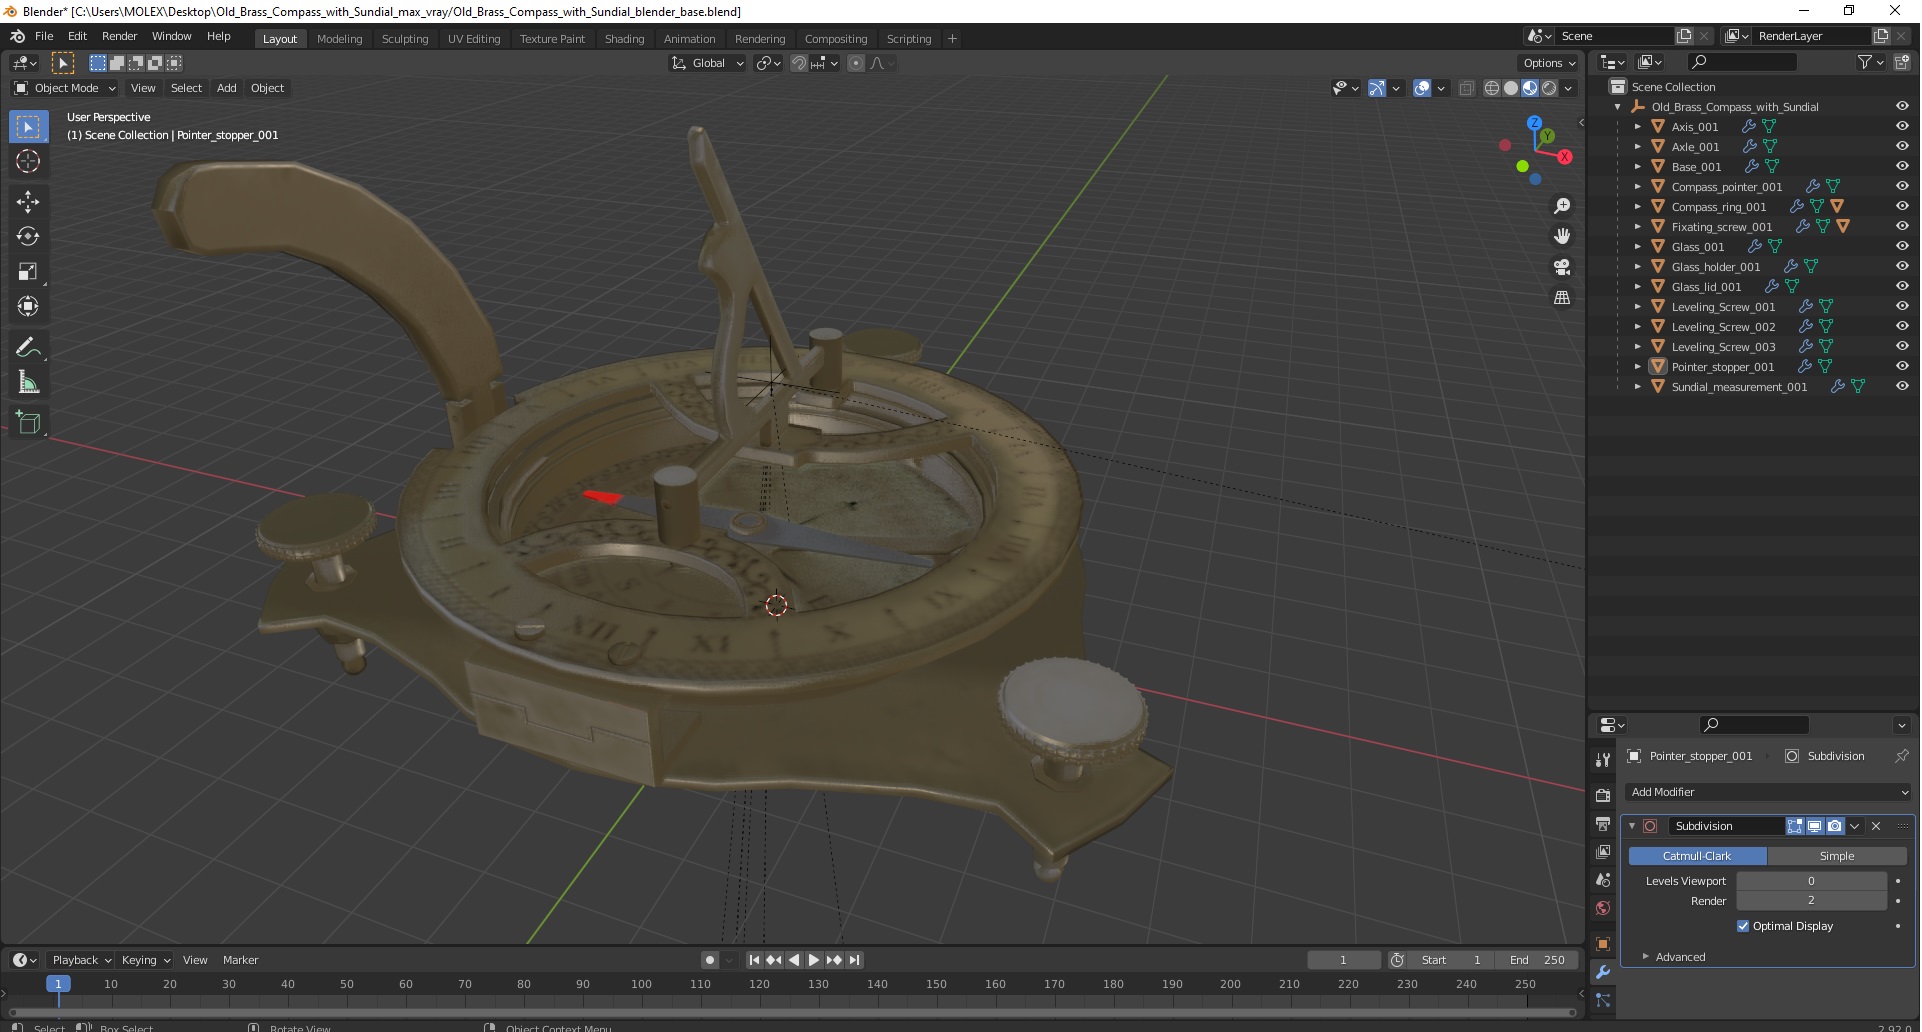This screenshot has width=1922, height=1032.
Task: Select the Add Cube tool
Action: coord(28,422)
